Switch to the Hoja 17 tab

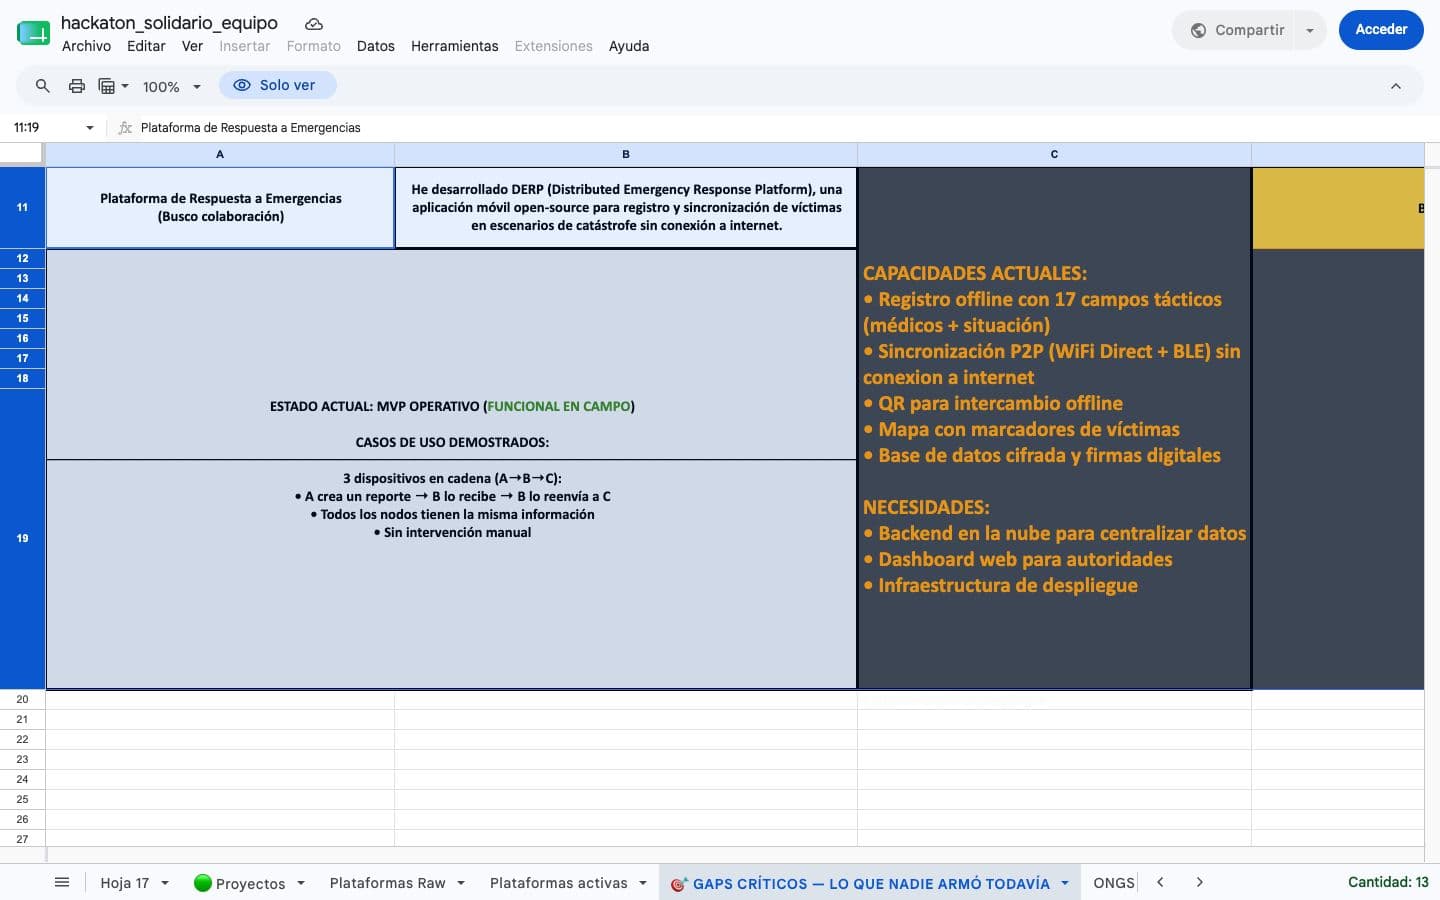coord(124,883)
